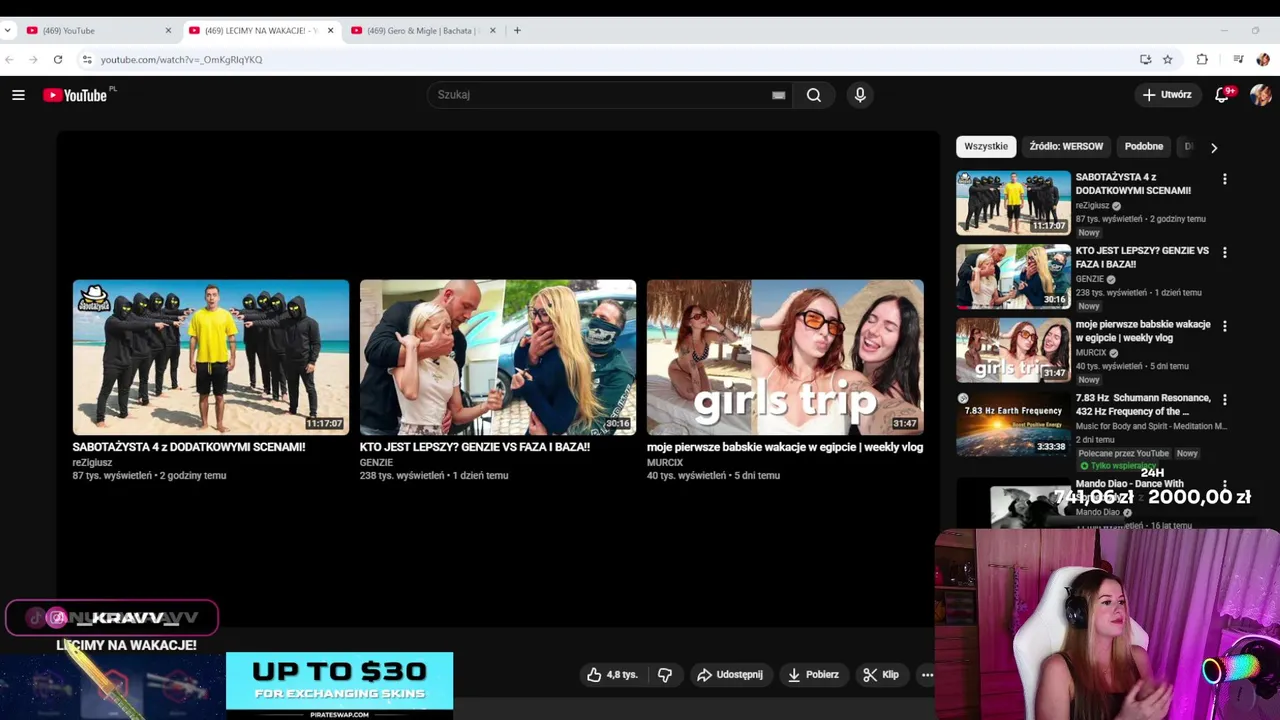Play end-screen KTO JEST LEPSZY thumbnail
The width and height of the screenshot is (1280, 720).
click(498, 357)
